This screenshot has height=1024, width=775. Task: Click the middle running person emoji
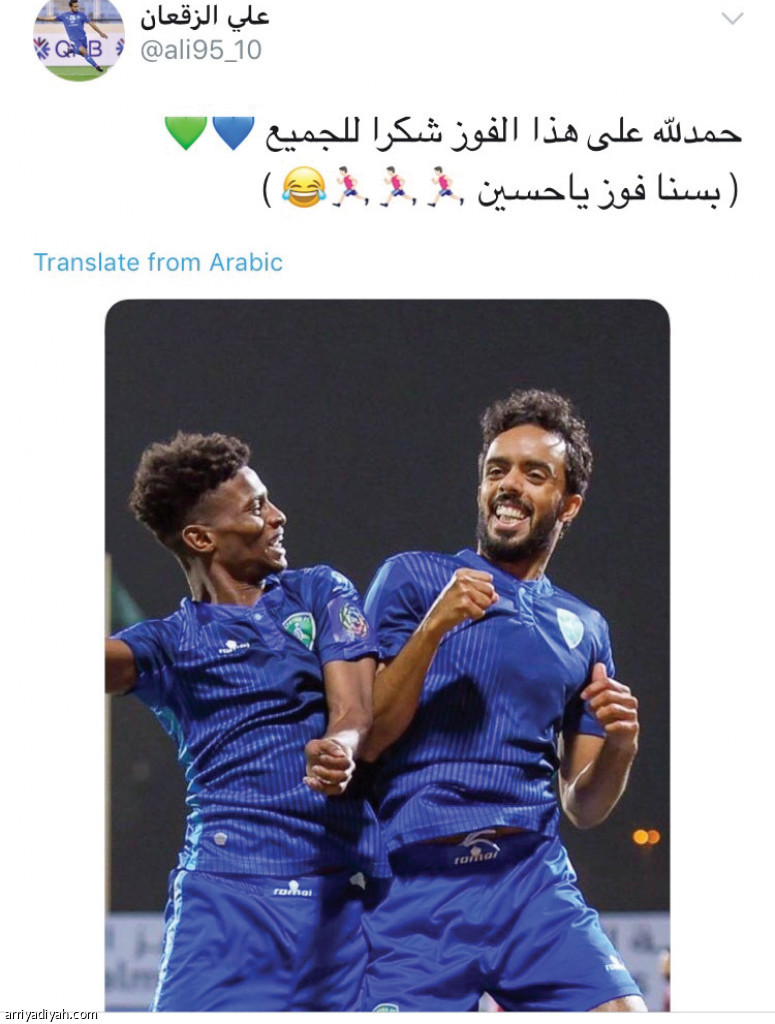coord(397,187)
